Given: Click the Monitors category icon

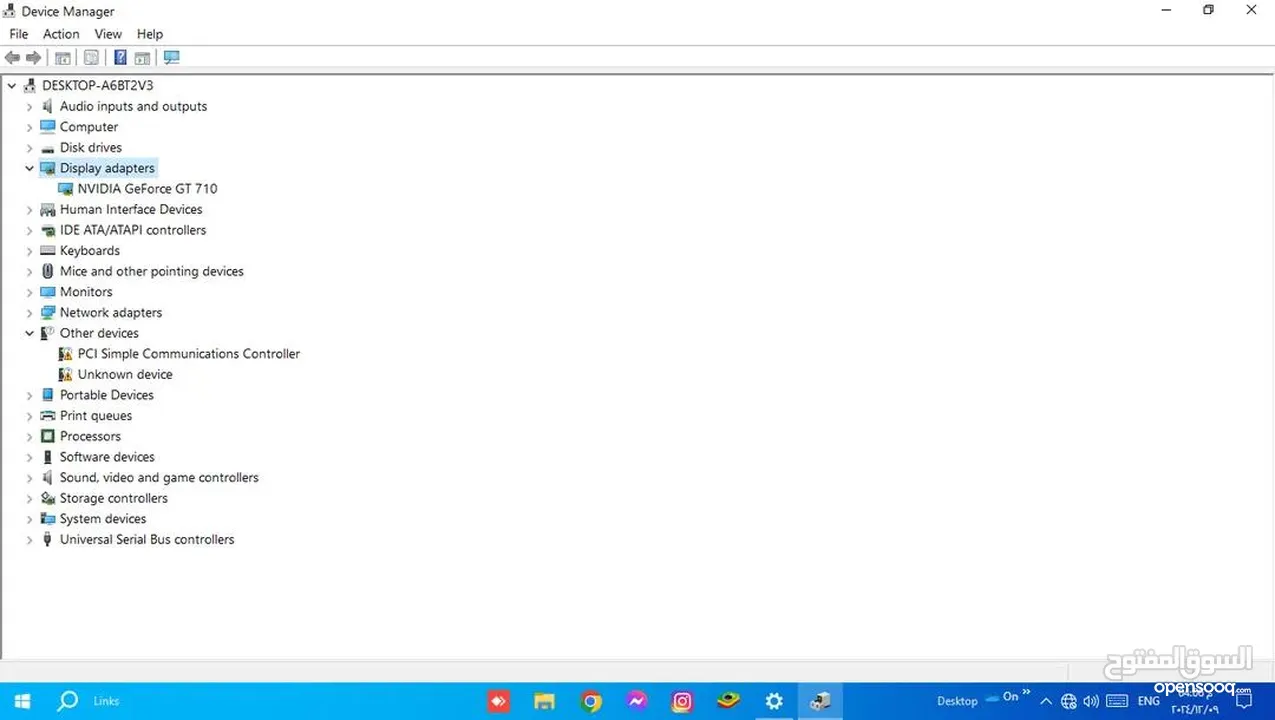Looking at the screenshot, I should pyautogui.click(x=47, y=292).
